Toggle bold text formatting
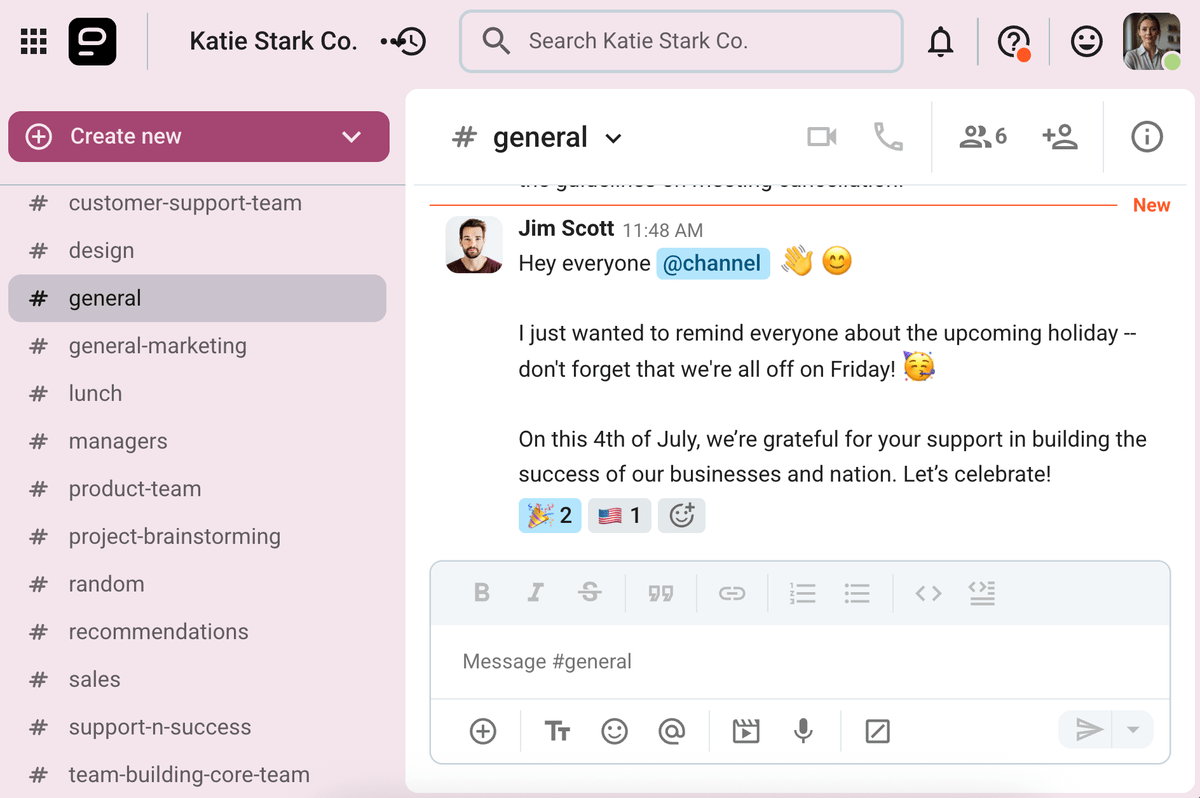This screenshot has width=1200, height=798. tap(481, 593)
